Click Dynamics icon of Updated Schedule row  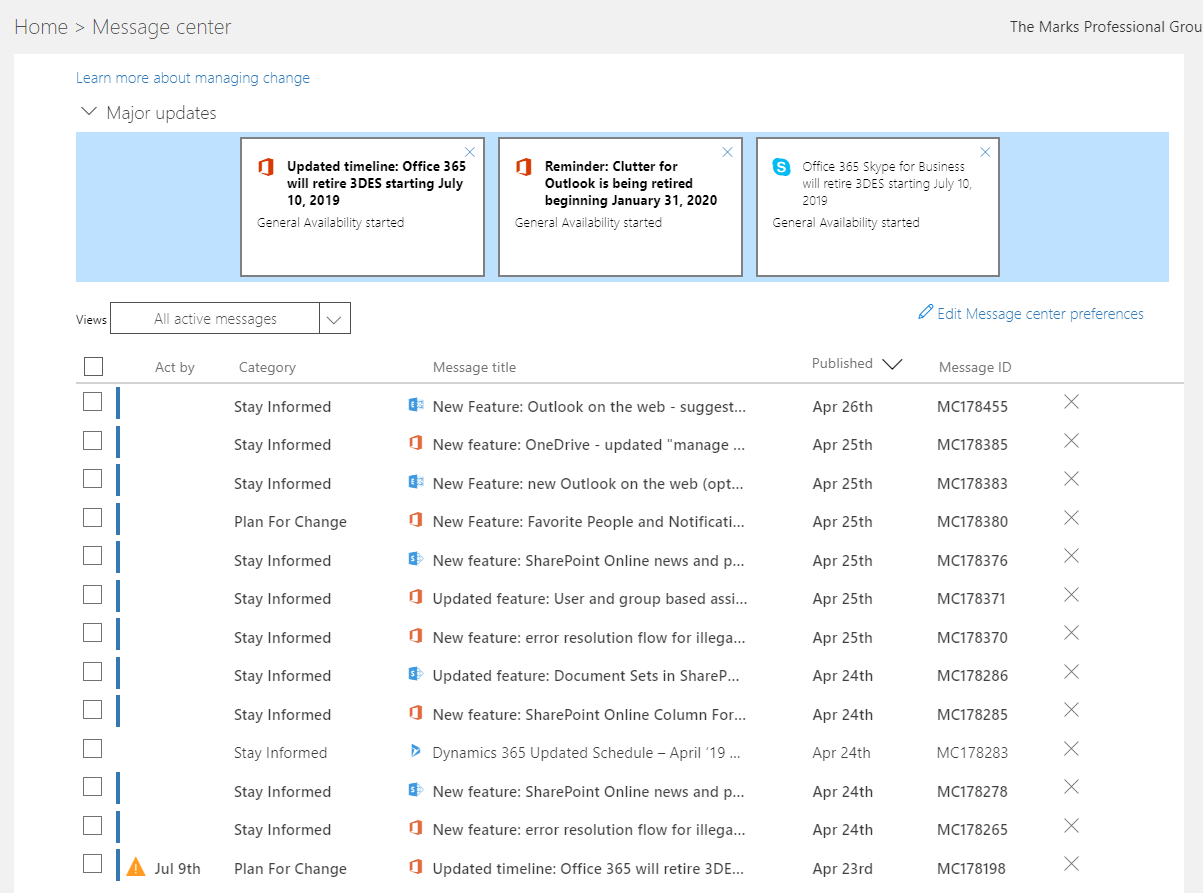(416, 751)
